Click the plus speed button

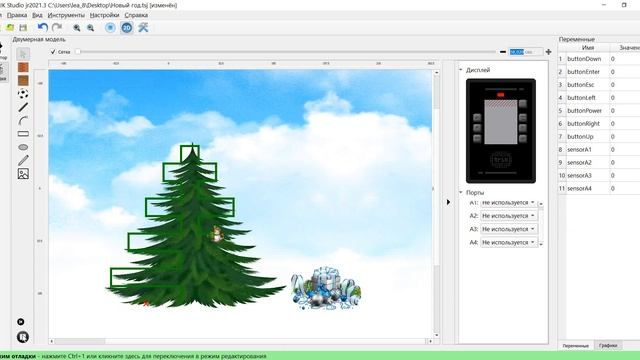[x=548, y=52]
